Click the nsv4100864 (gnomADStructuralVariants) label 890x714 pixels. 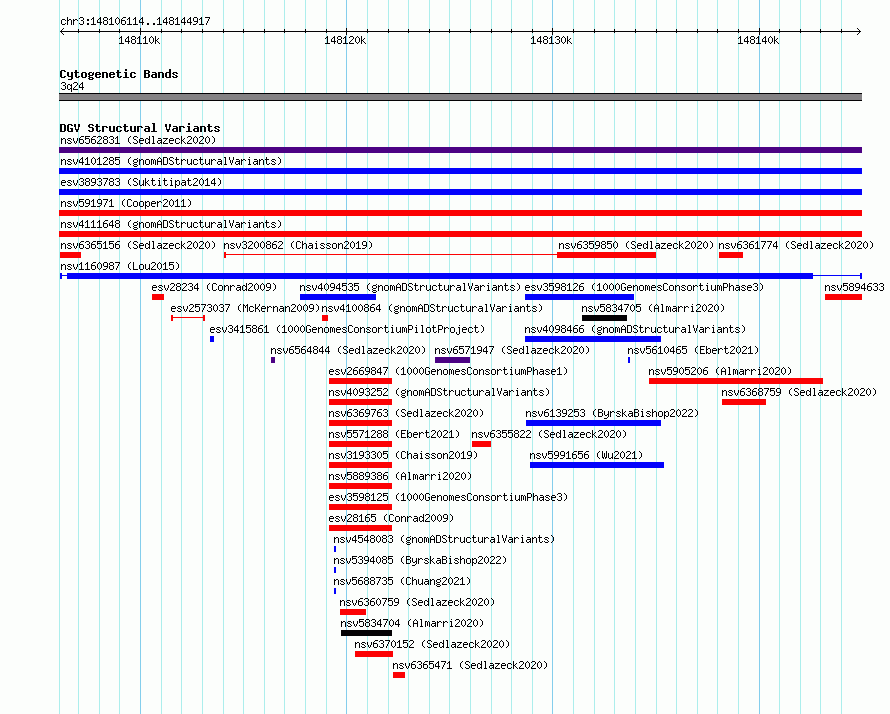[x=433, y=308]
